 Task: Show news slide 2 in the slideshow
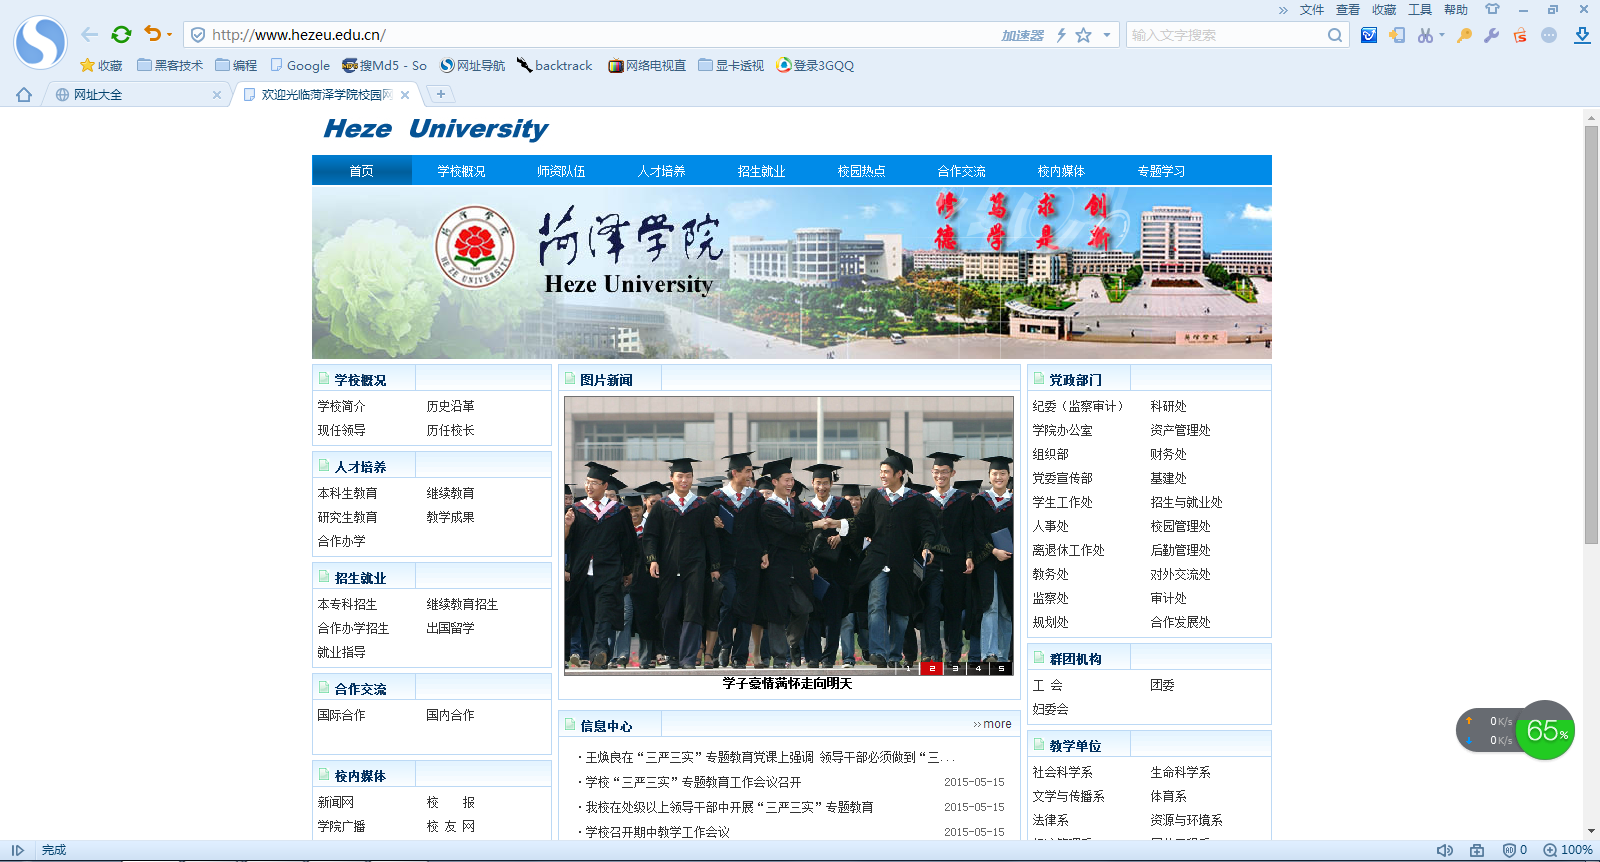pyautogui.click(x=931, y=668)
